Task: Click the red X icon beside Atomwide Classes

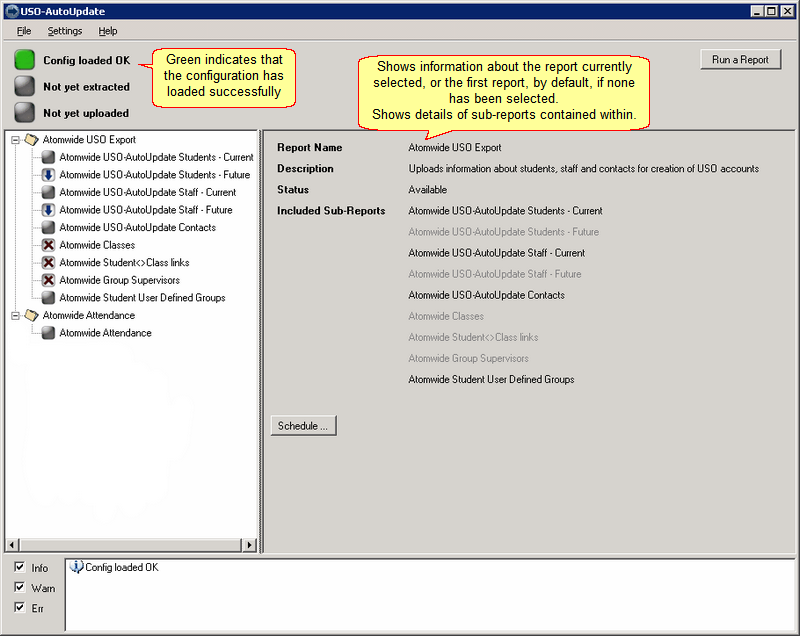Action: 48,245
